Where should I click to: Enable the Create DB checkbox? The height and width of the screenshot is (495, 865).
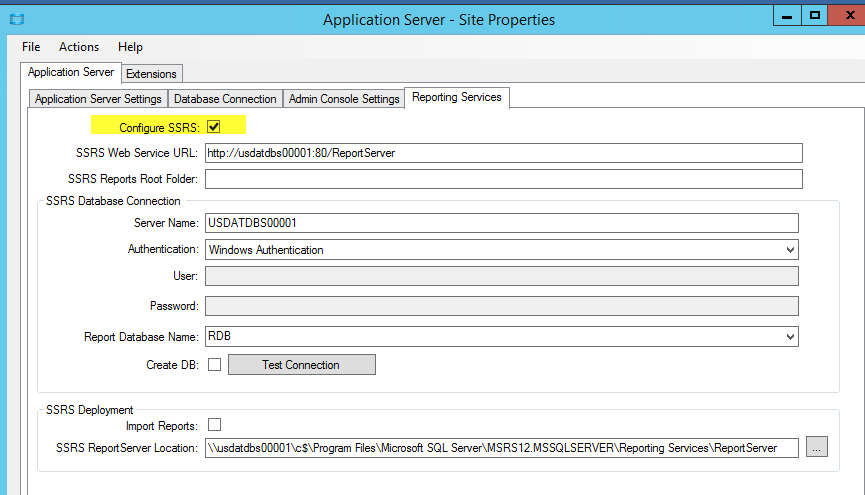(215, 365)
